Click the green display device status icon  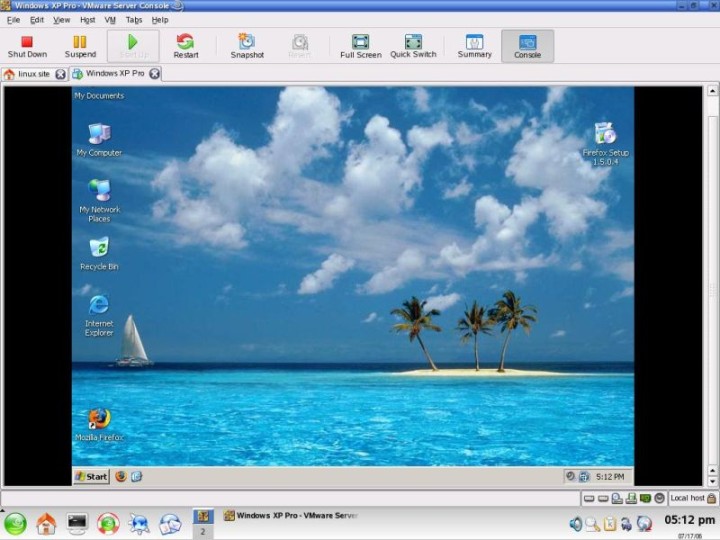click(645, 498)
